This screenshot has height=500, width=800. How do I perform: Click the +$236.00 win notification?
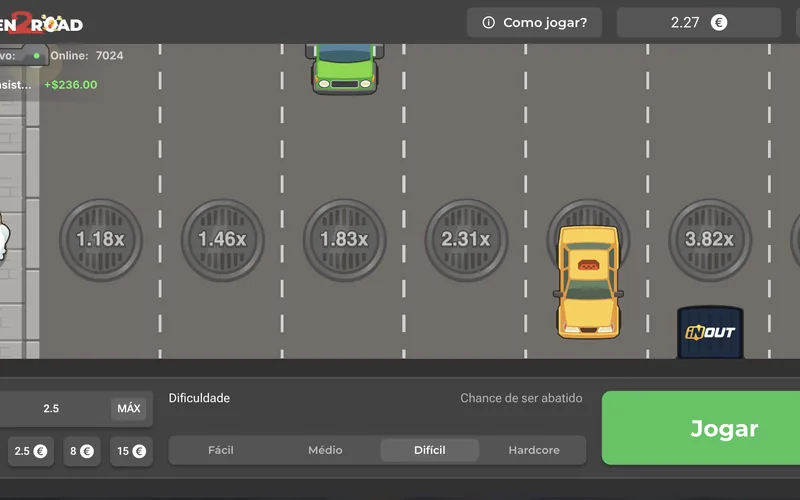click(x=70, y=85)
